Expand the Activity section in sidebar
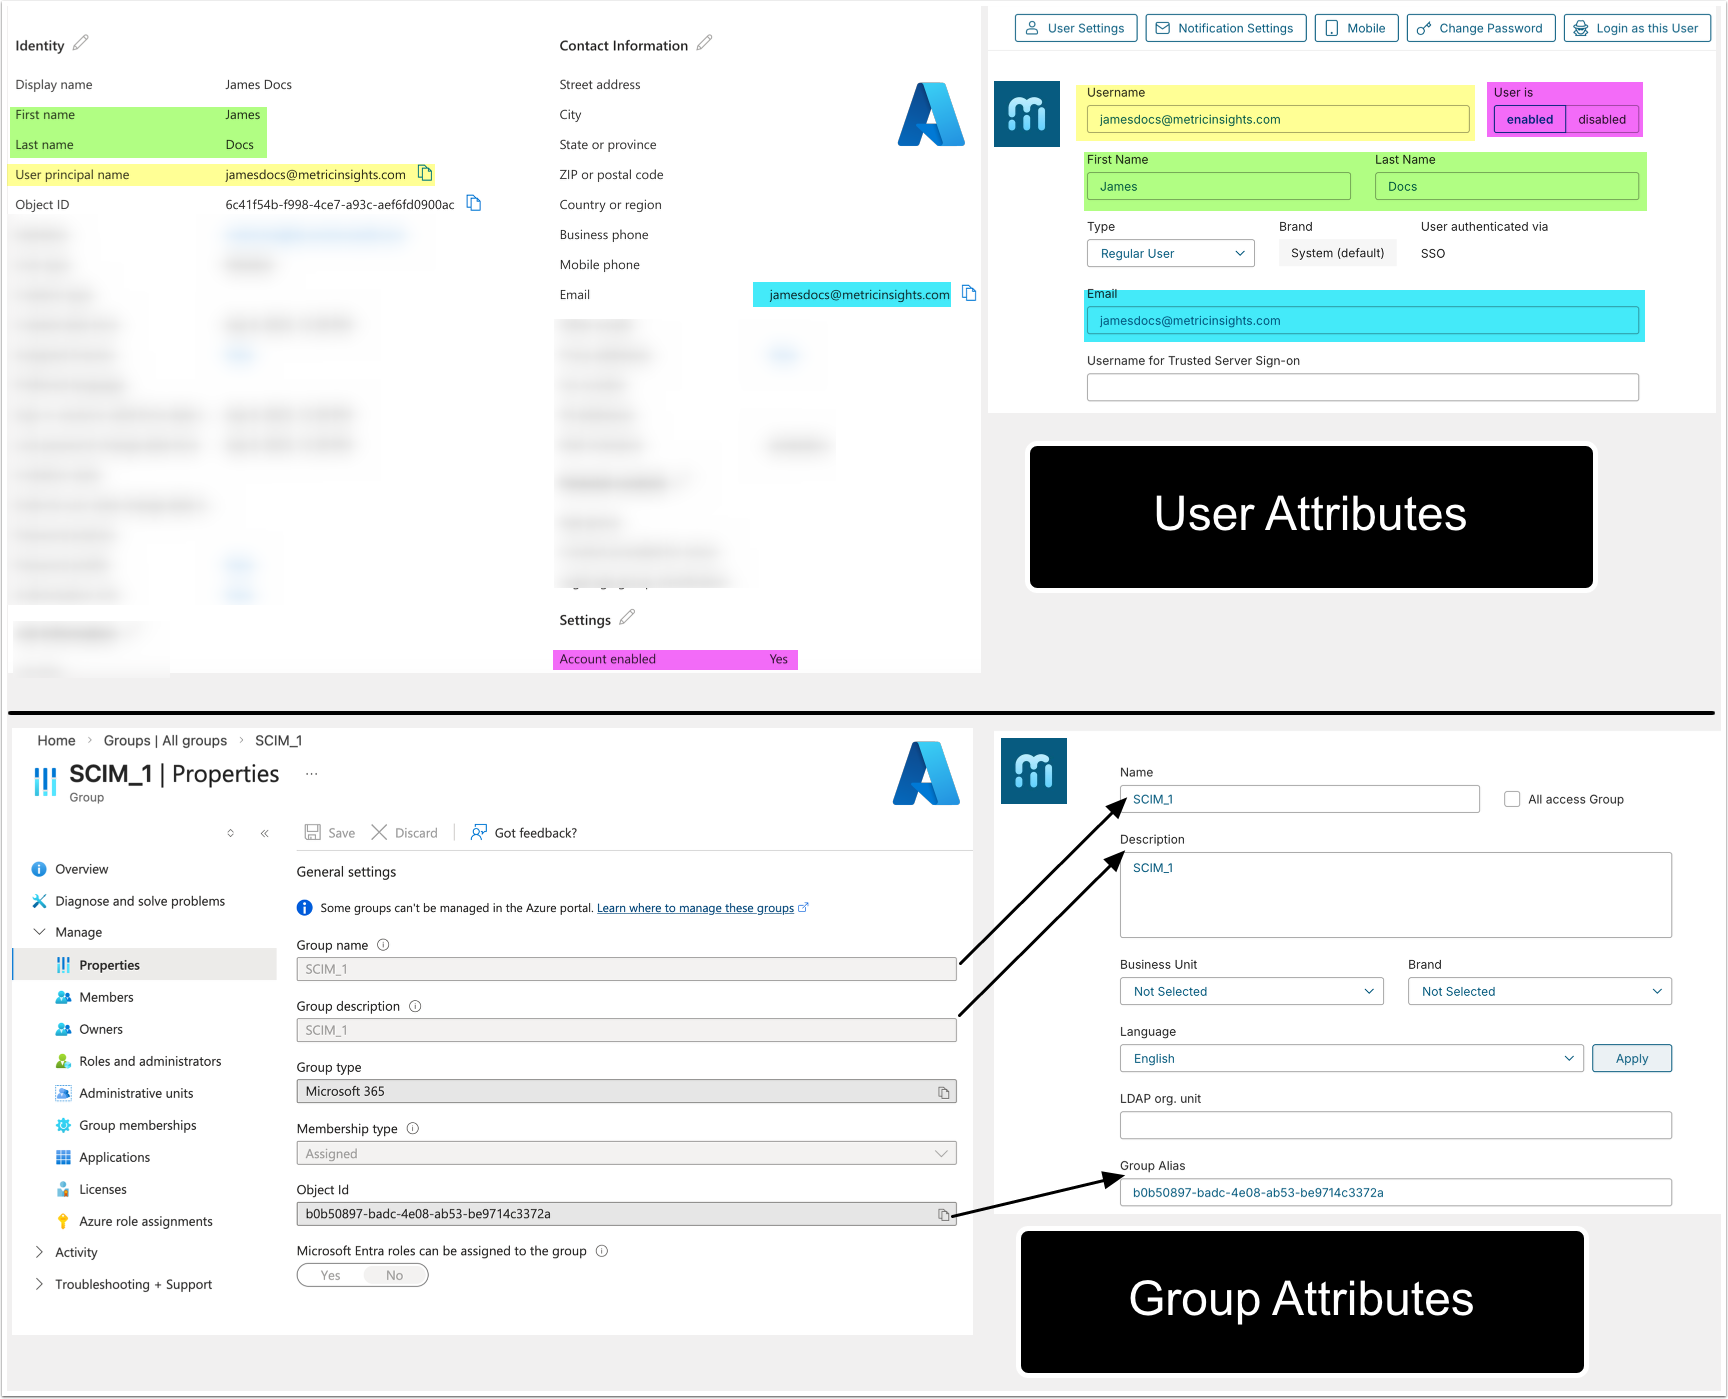 pos(40,1252)
